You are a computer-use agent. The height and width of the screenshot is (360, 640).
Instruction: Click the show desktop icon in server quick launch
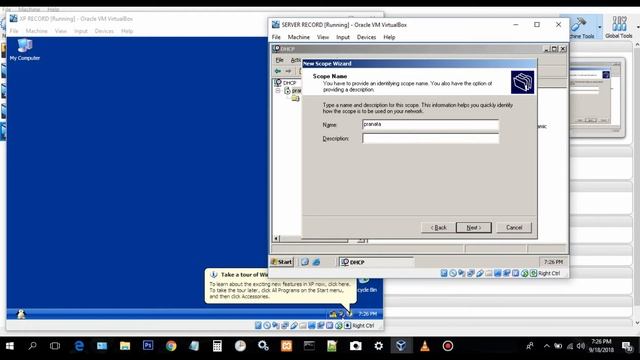[x=305, y=262]
